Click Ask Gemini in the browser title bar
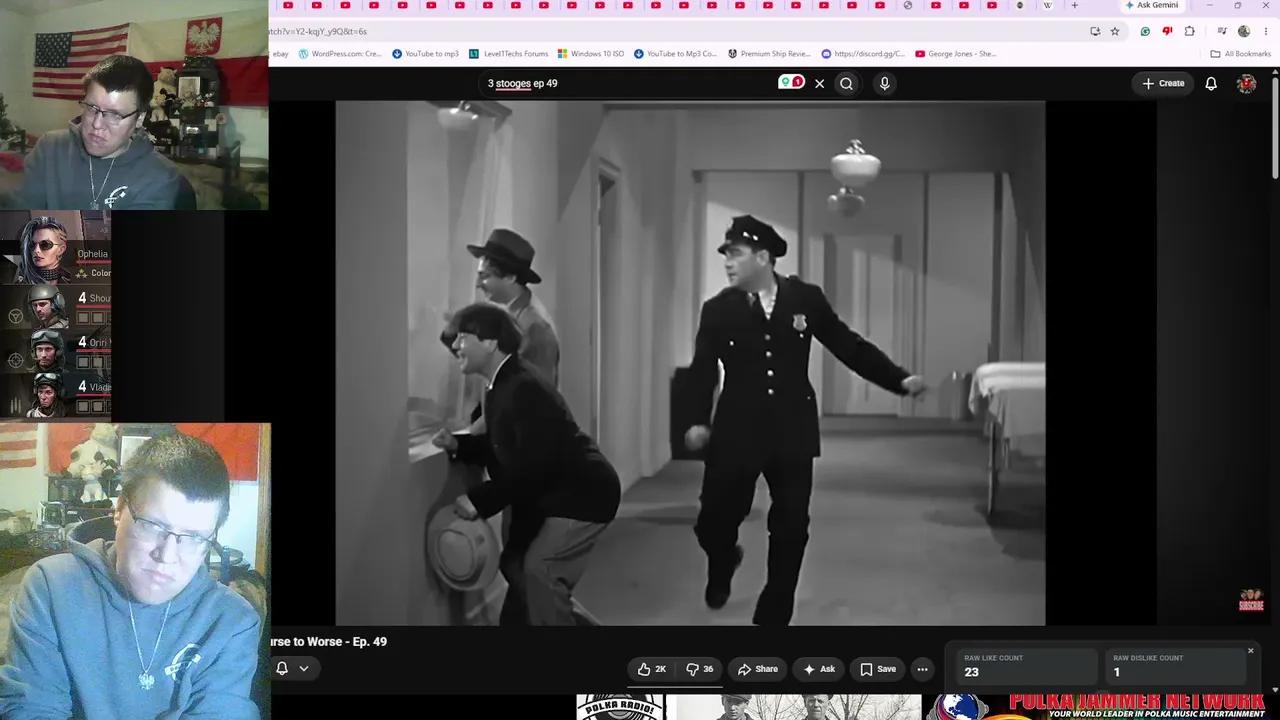Screen dimensions: 1280x720 1153,6
